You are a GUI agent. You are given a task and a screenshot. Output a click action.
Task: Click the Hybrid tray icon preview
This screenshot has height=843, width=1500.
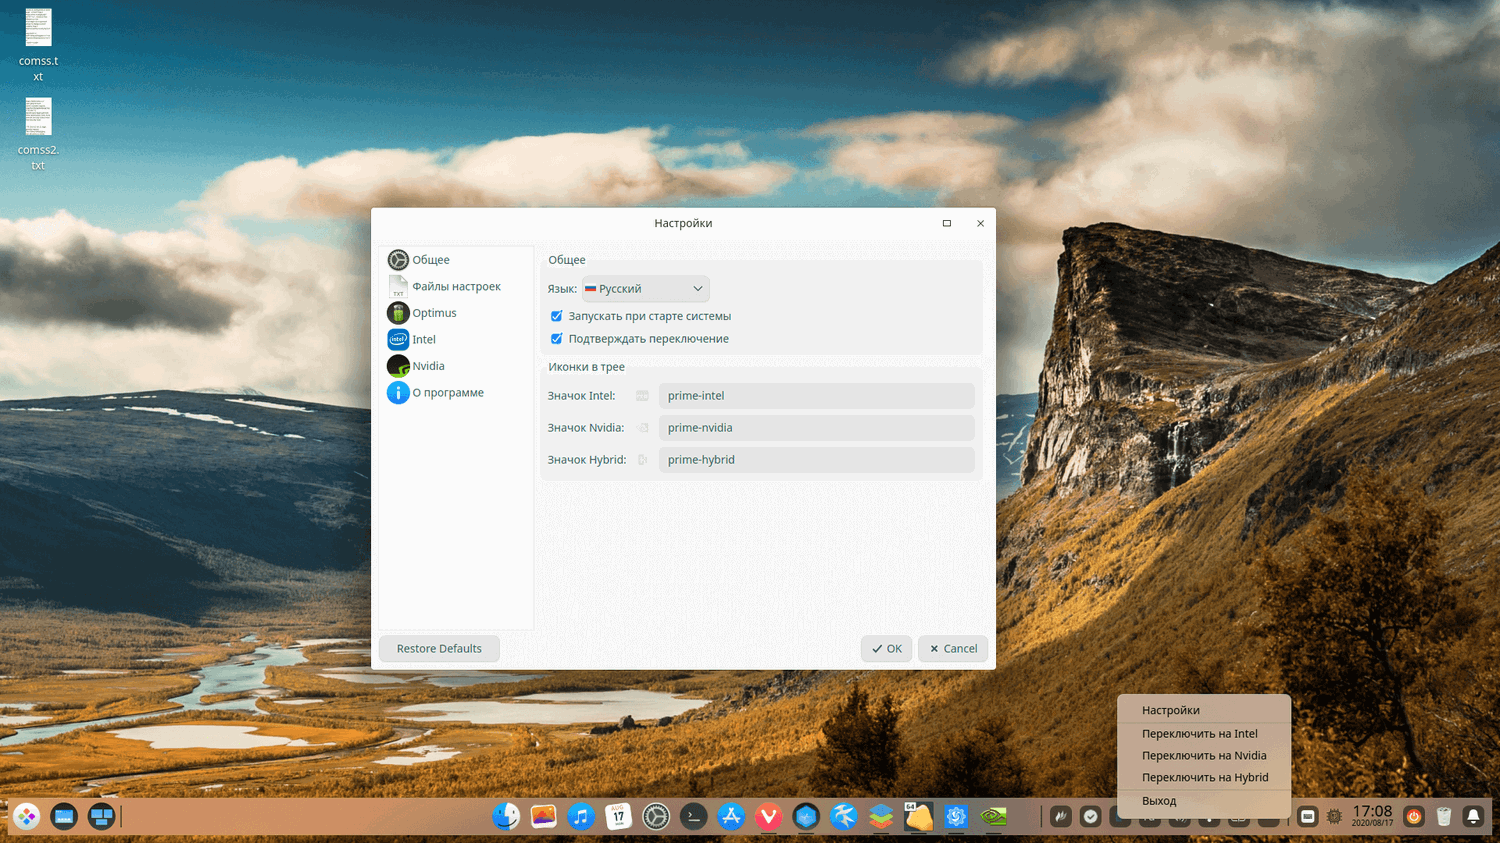tap(643, 460)
